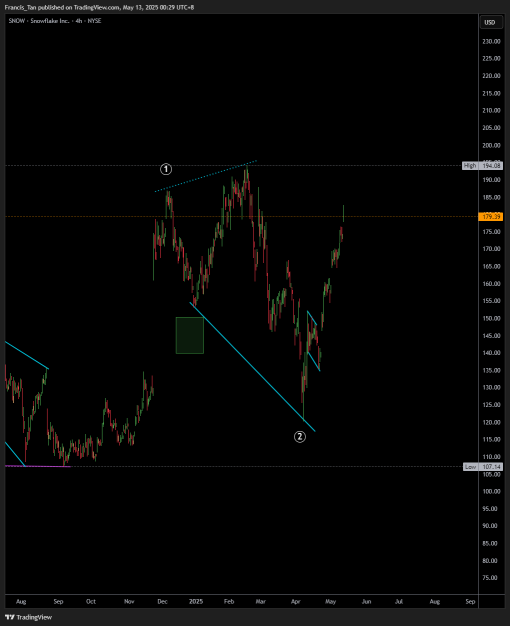Click the Jul label on time axis
Viewport: 510px width, 626px height.
[x=399, y=601]
